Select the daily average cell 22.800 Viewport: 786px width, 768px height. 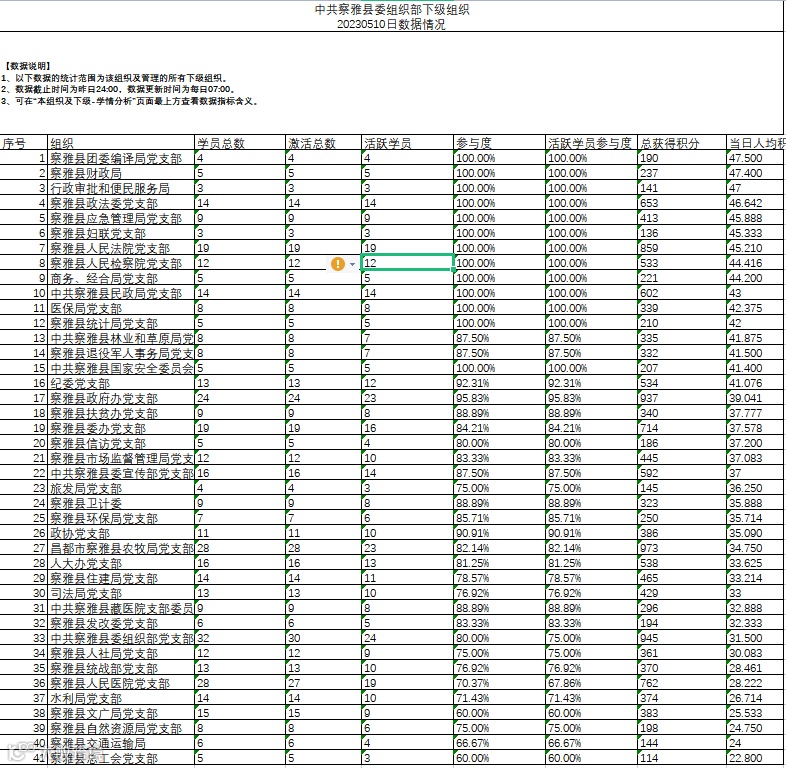(x=755, y=758)
